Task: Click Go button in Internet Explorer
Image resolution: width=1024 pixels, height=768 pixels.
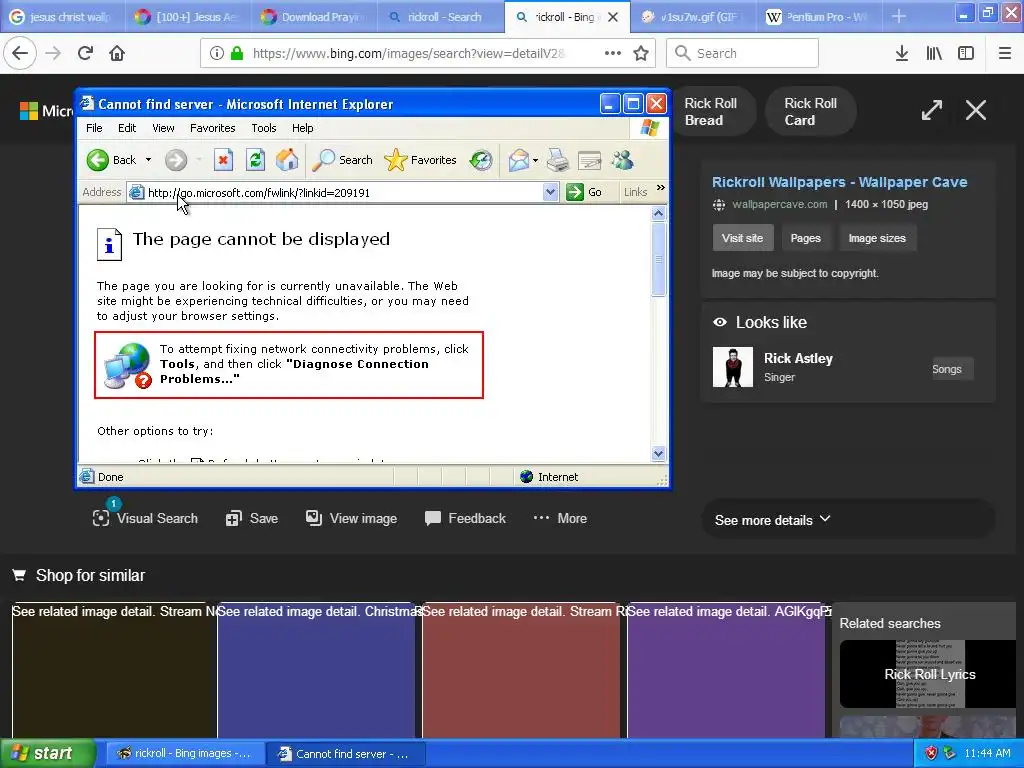Action: (x=584, y=192)
